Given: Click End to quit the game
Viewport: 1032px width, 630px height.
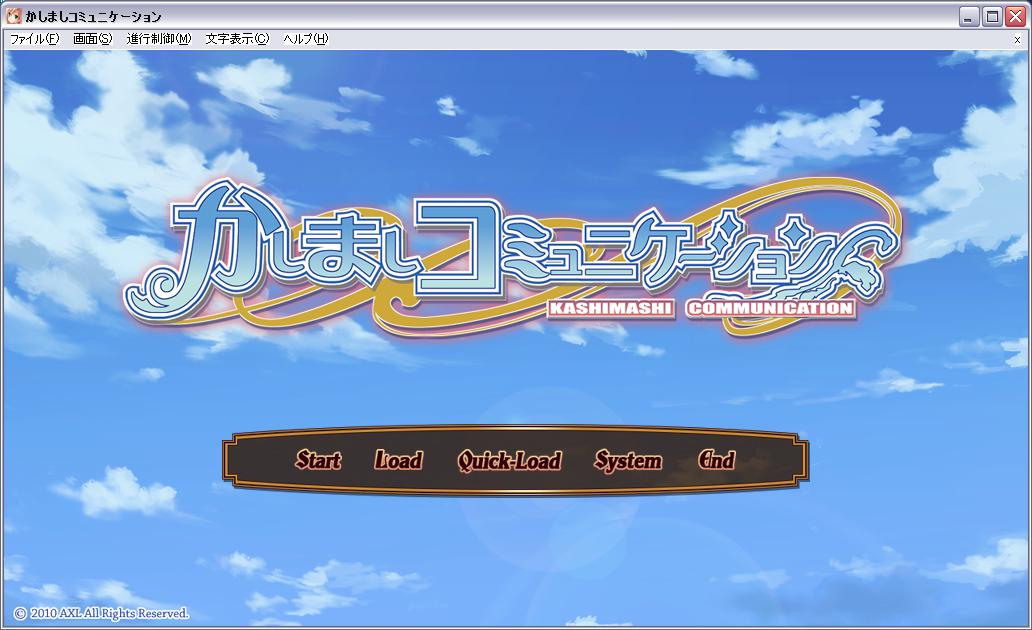Looking at the screenshot, I should click(717, 459).
